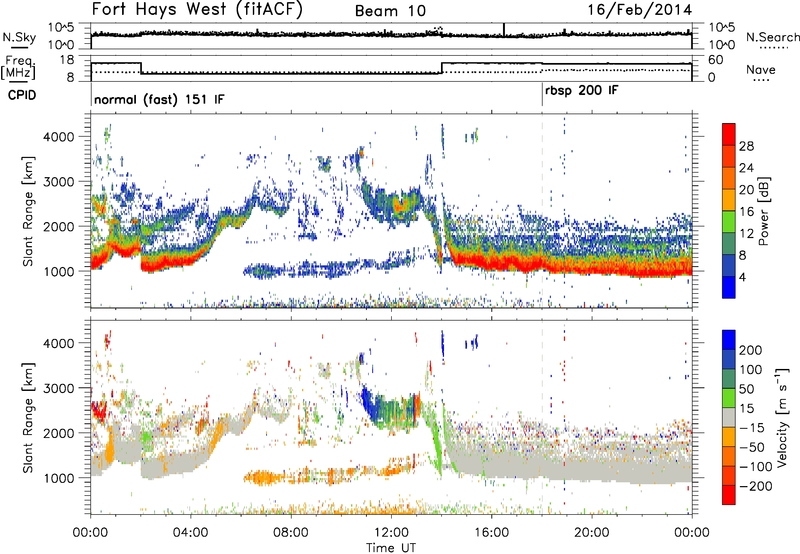800x554 pixels.
Task: Click the '24' tick on Power colorbar
Action: [x=746, y=168]
